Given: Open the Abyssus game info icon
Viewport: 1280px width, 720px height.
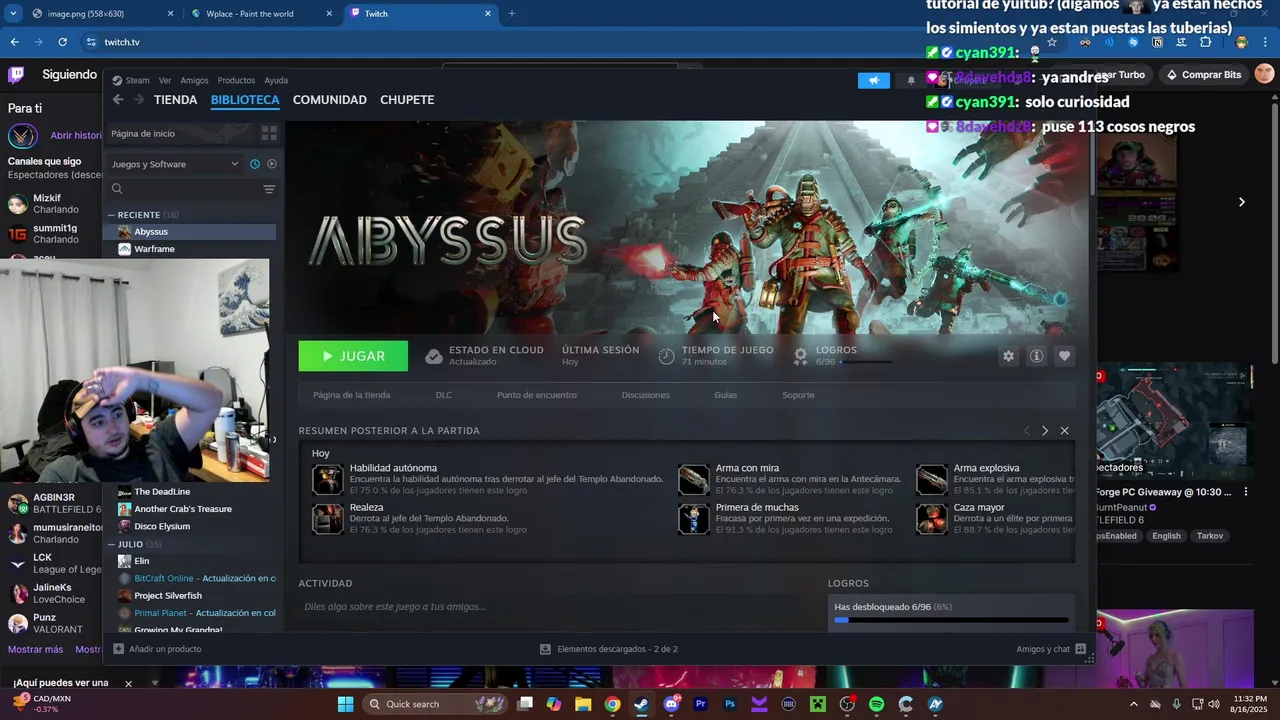Looking at the screenshot, I should point(1036,356).
